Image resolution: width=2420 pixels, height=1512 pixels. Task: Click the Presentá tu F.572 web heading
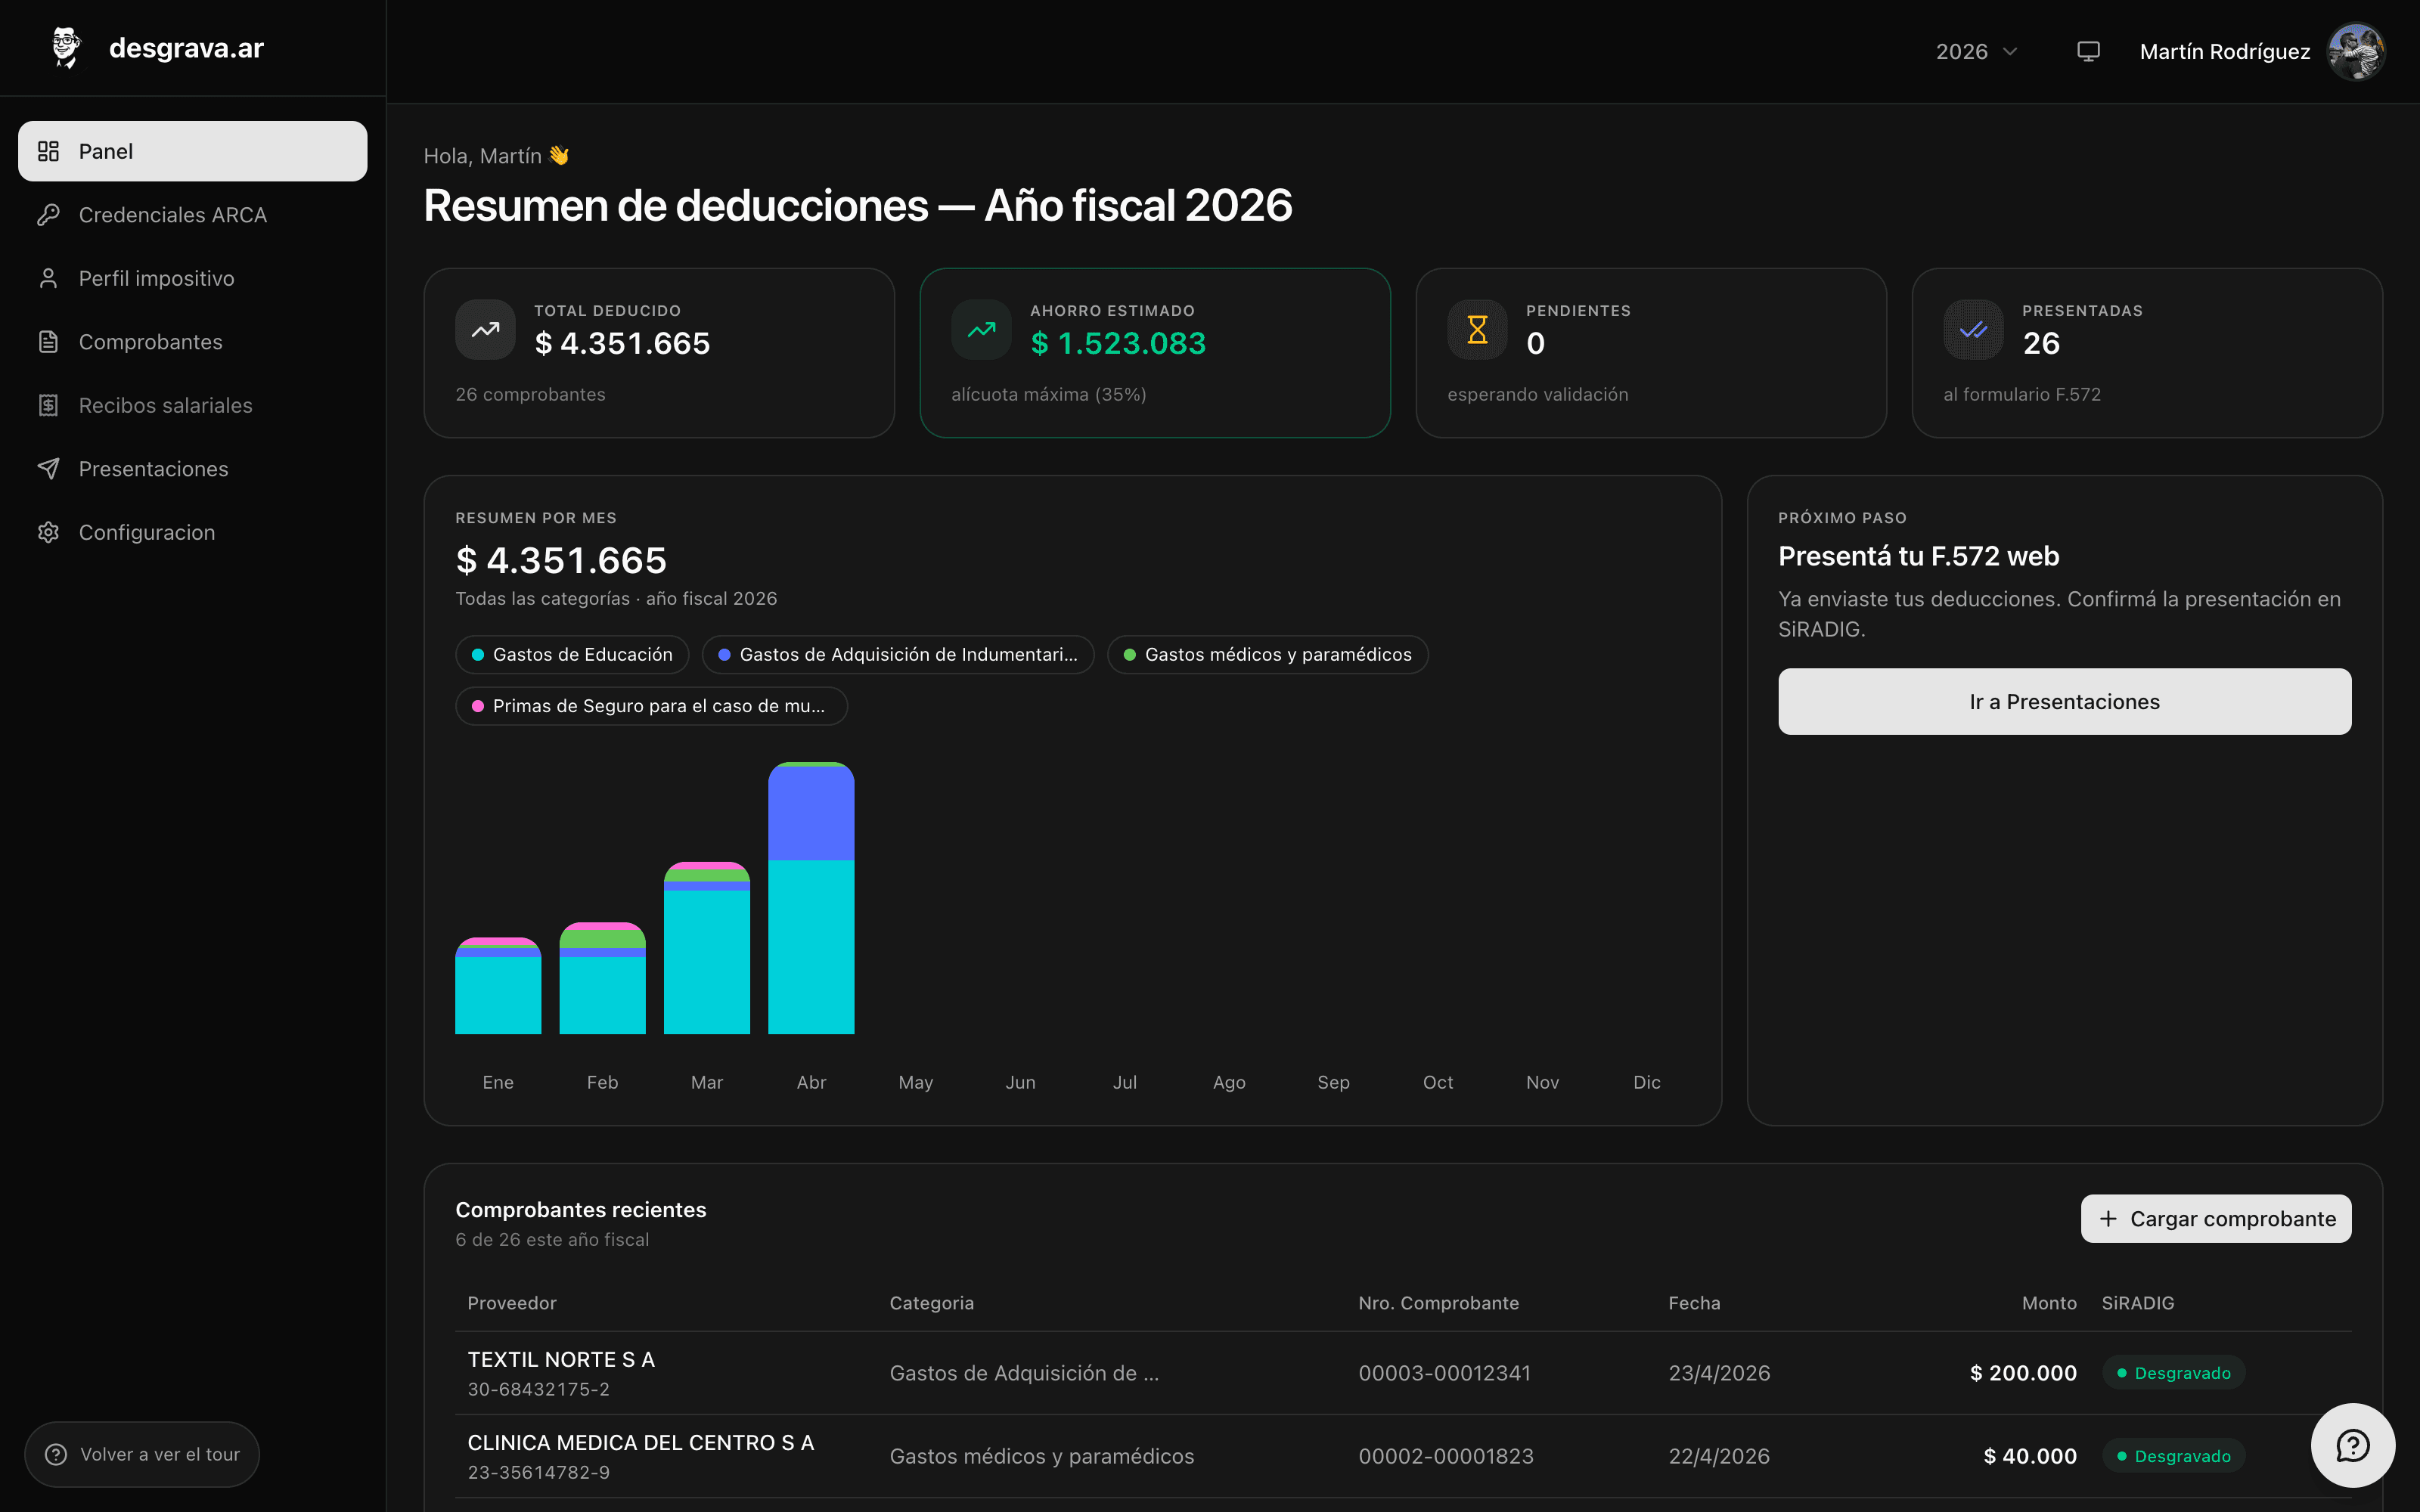tap(1918, 556)
